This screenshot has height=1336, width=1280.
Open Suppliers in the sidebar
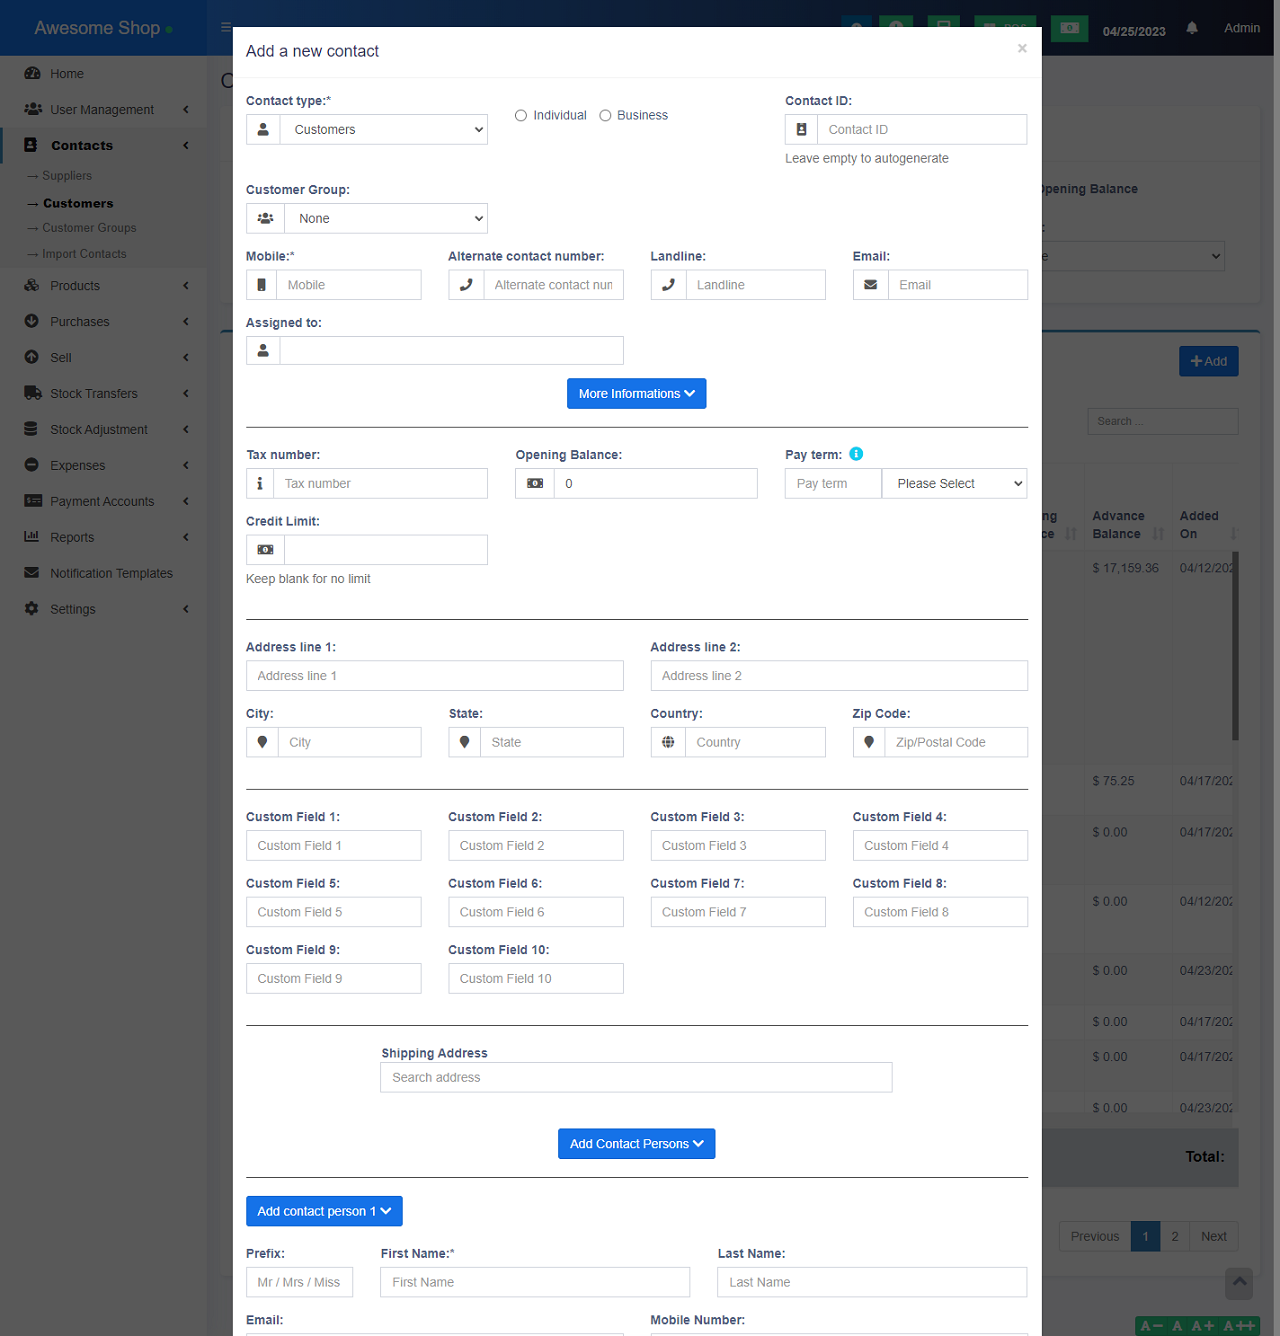coord(67,176)
